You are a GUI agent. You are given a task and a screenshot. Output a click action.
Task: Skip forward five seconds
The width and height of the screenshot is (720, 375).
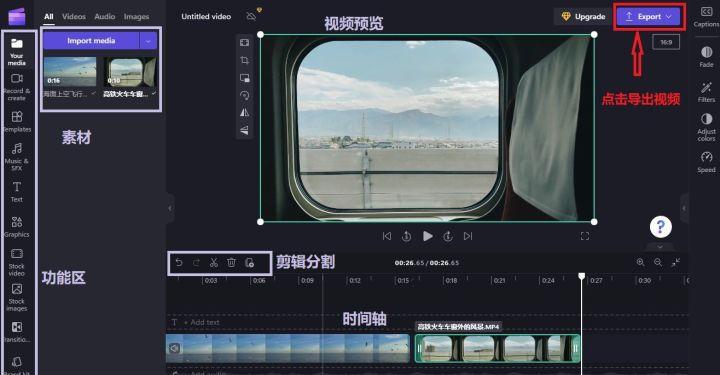448,236
